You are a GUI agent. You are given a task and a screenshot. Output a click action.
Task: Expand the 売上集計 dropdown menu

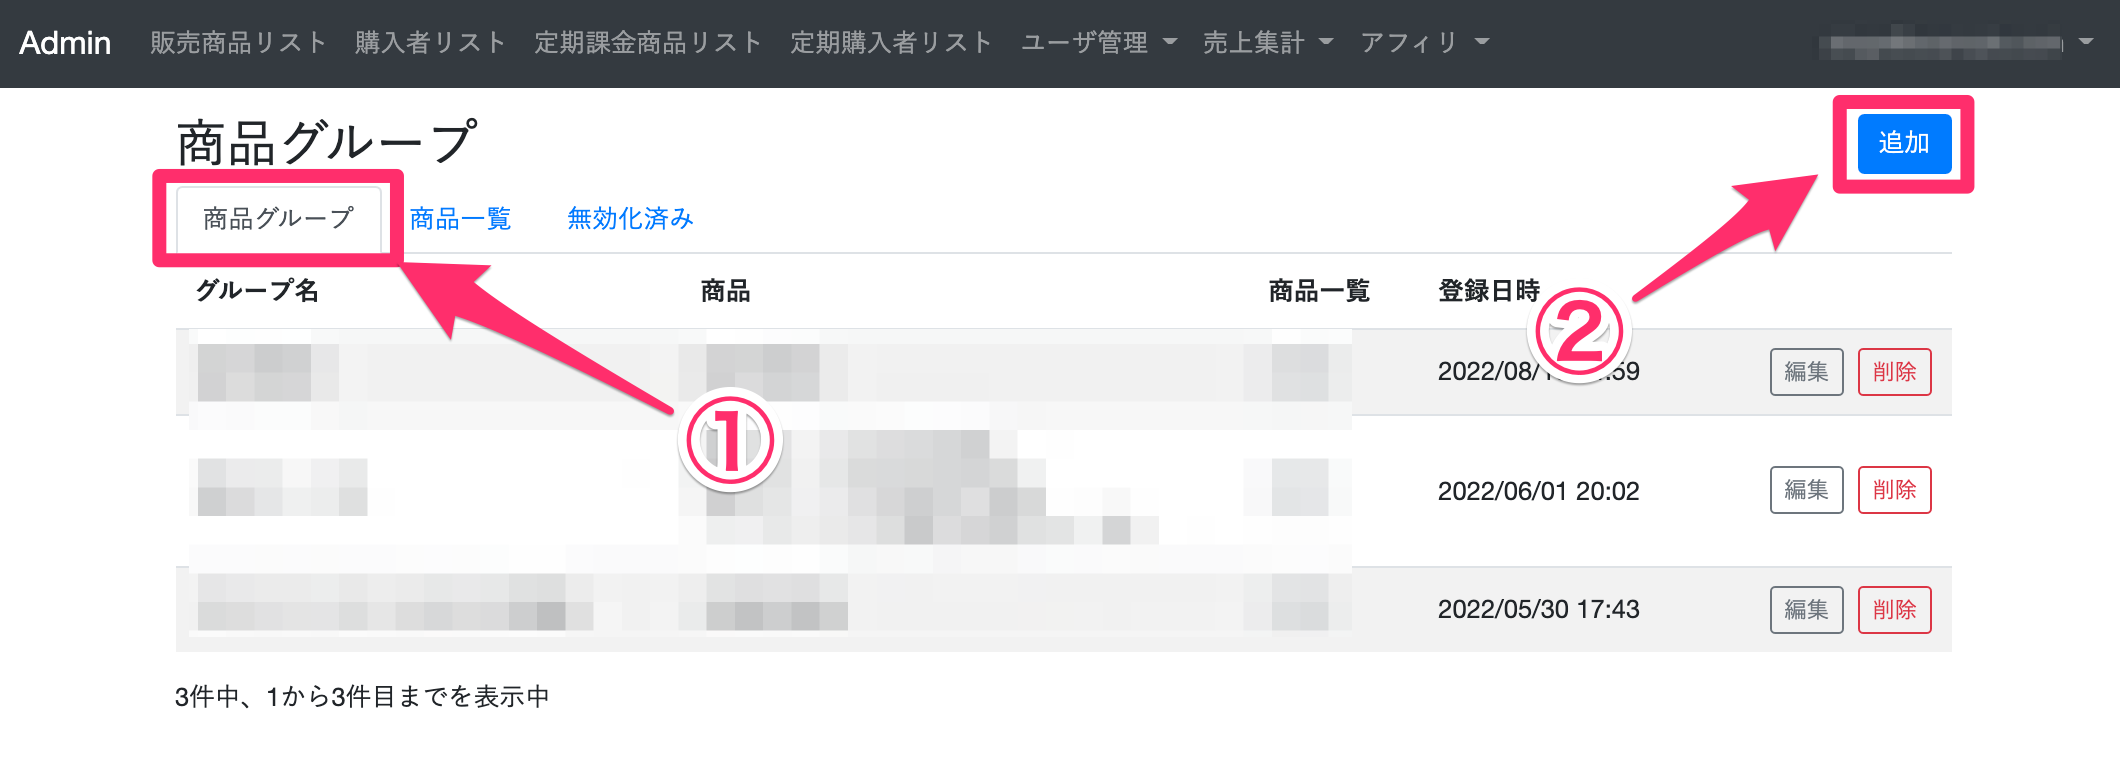pyautogui.click(x=1267, y=43)
